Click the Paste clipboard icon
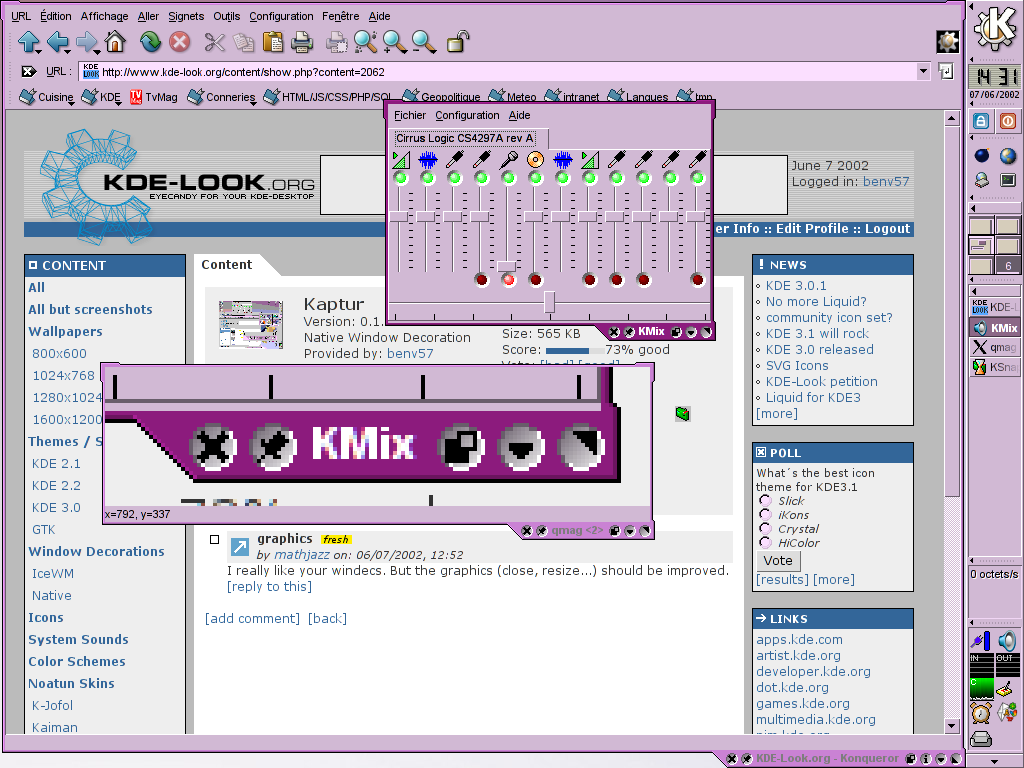This screenshot has height=768, width=1024. (x=272, y=42)
